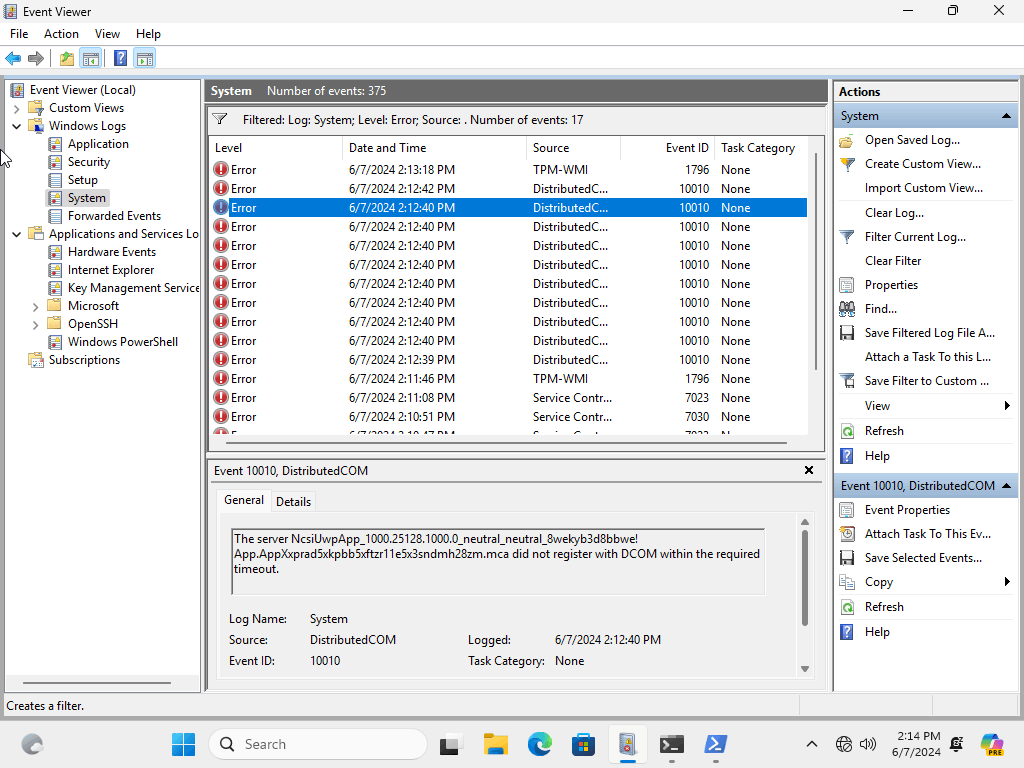Select the Setup log
This screenshot has width=1024, height=768.
click(x=82, y=180)
